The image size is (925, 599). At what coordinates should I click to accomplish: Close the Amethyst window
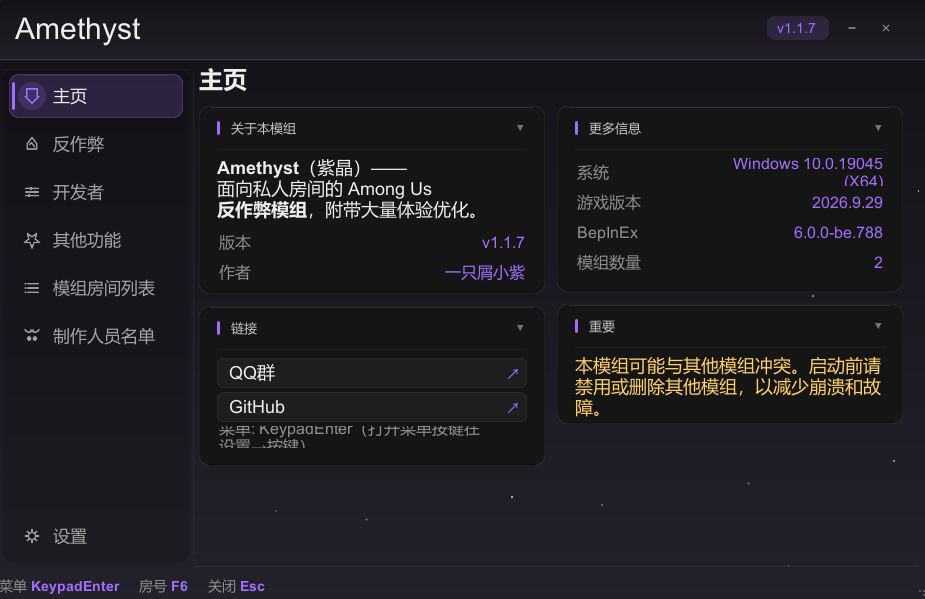click(885, 28)
